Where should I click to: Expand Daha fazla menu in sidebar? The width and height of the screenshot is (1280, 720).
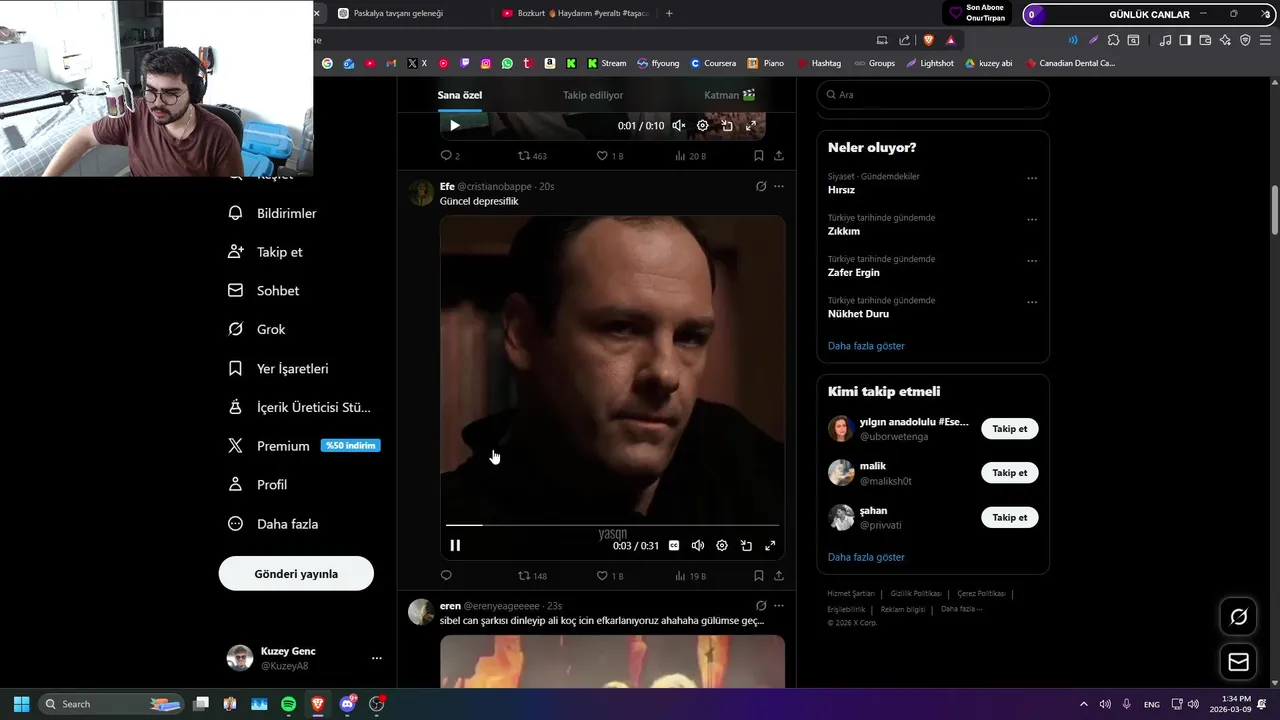[x=273, y=524]
